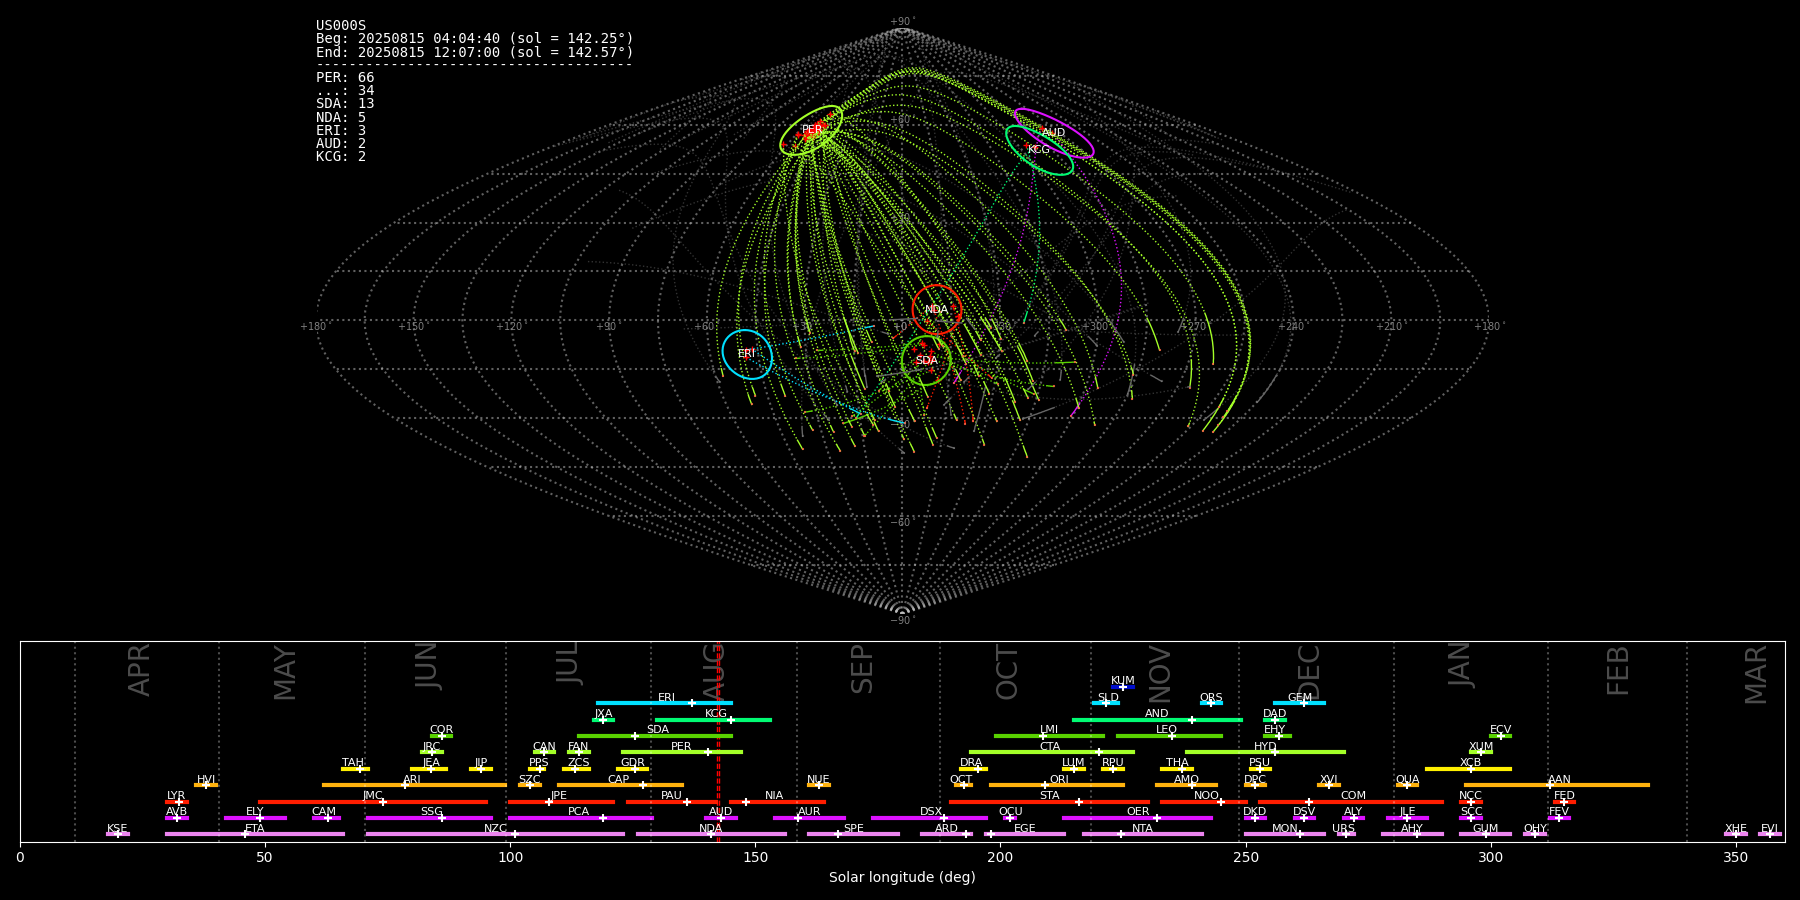Select the cyan ERI radiant circle
The height and width of the screenshot is (900, 1800).
pos(747,354)
